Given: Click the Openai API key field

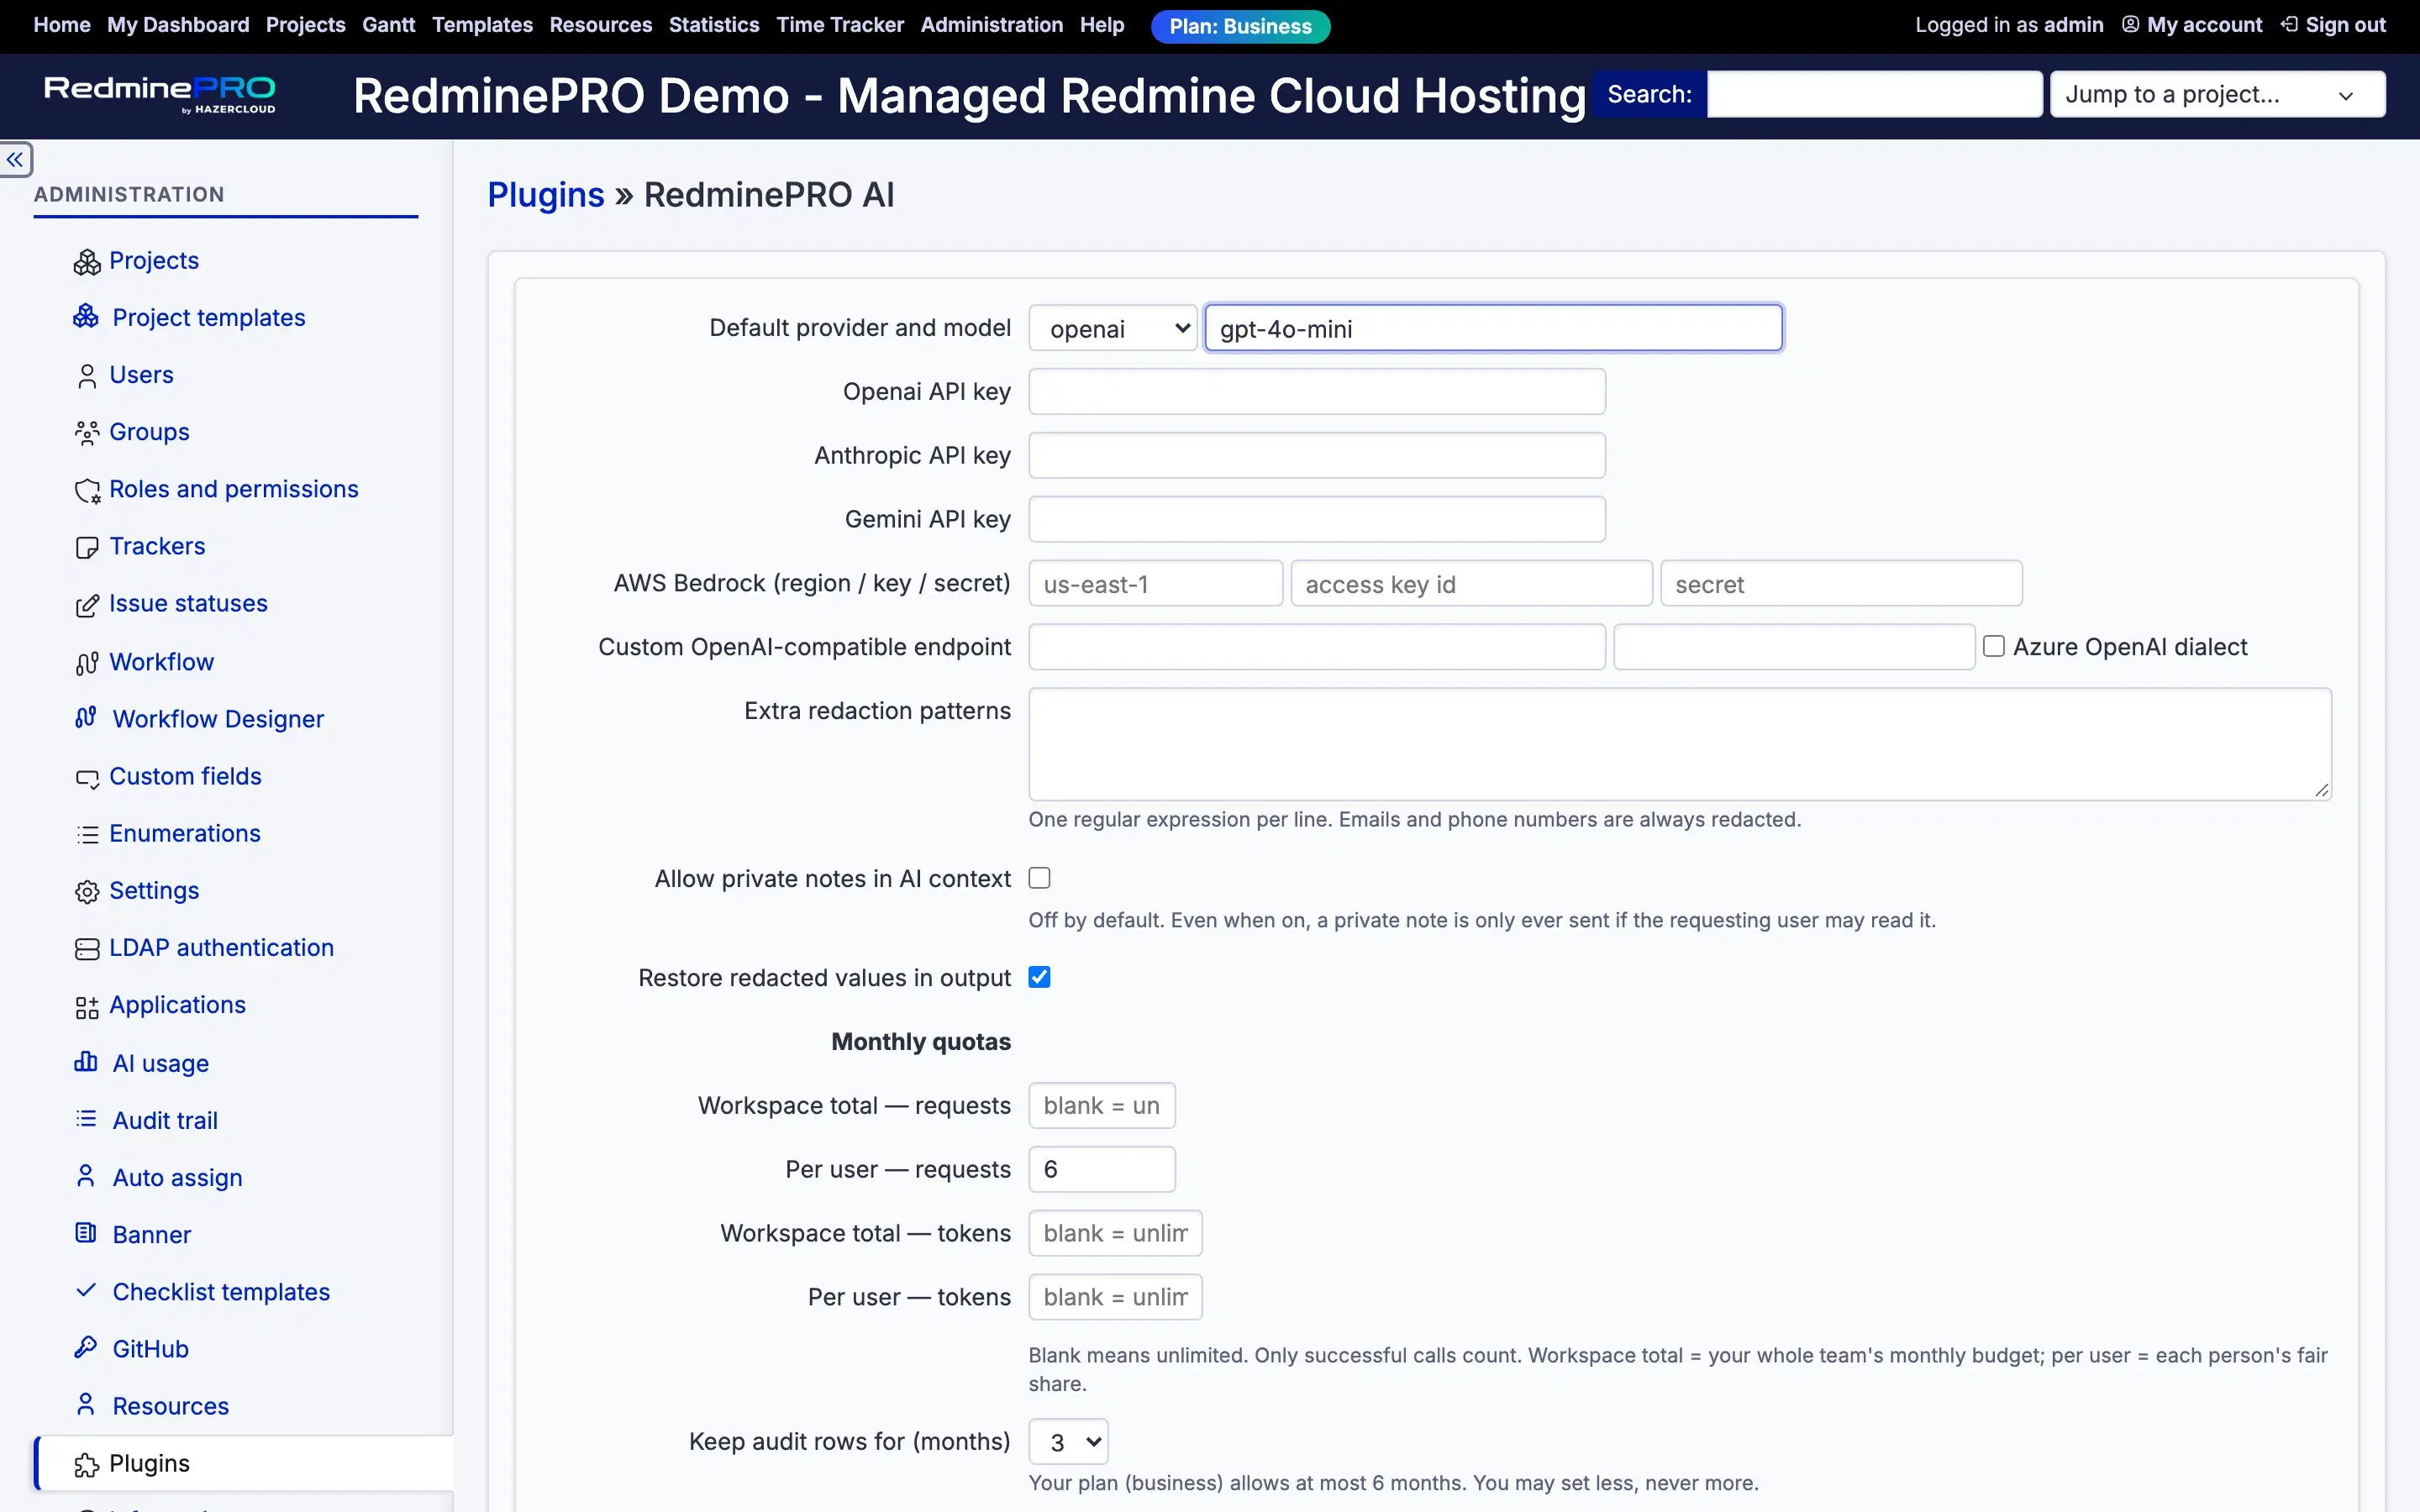Looking at the screenshot, I should [1317, 391].
